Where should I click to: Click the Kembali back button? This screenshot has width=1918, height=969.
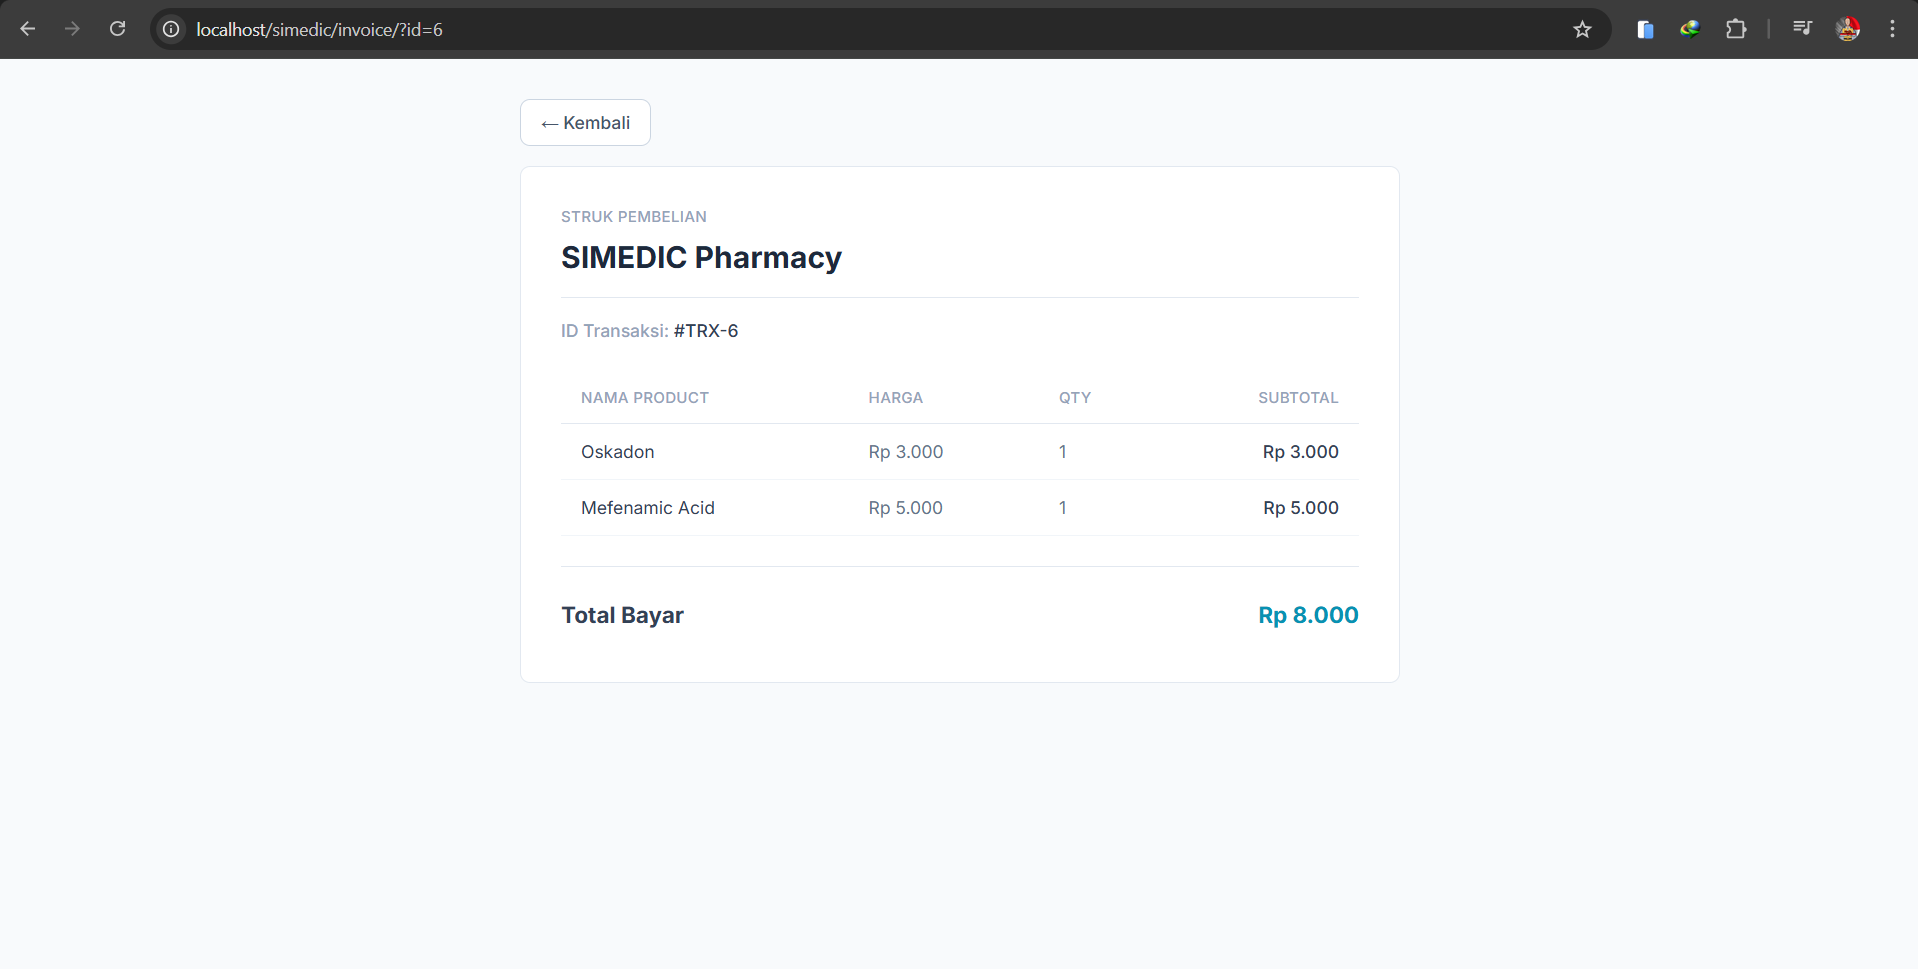click(x=585, y=123)
